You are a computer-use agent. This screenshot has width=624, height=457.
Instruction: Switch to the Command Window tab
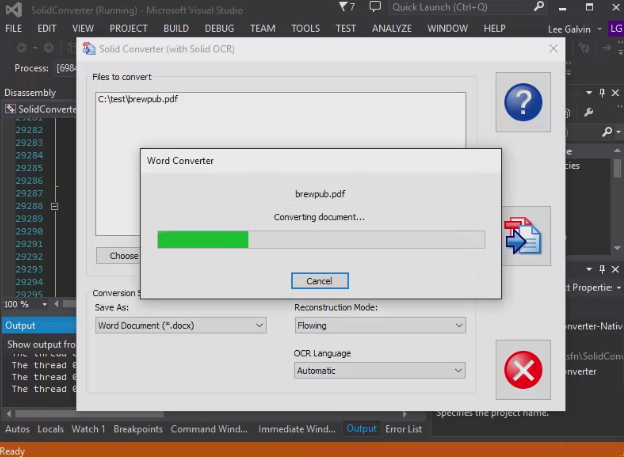(x=209, y=429)
